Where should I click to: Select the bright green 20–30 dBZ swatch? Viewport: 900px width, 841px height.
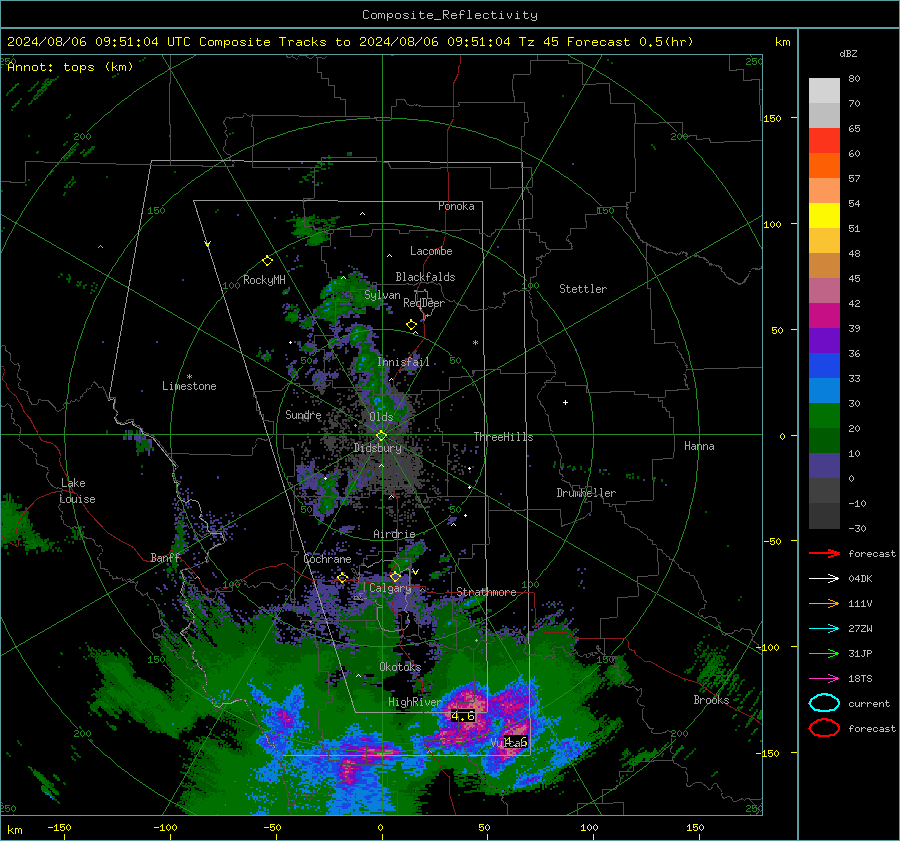tap(824, 416)
